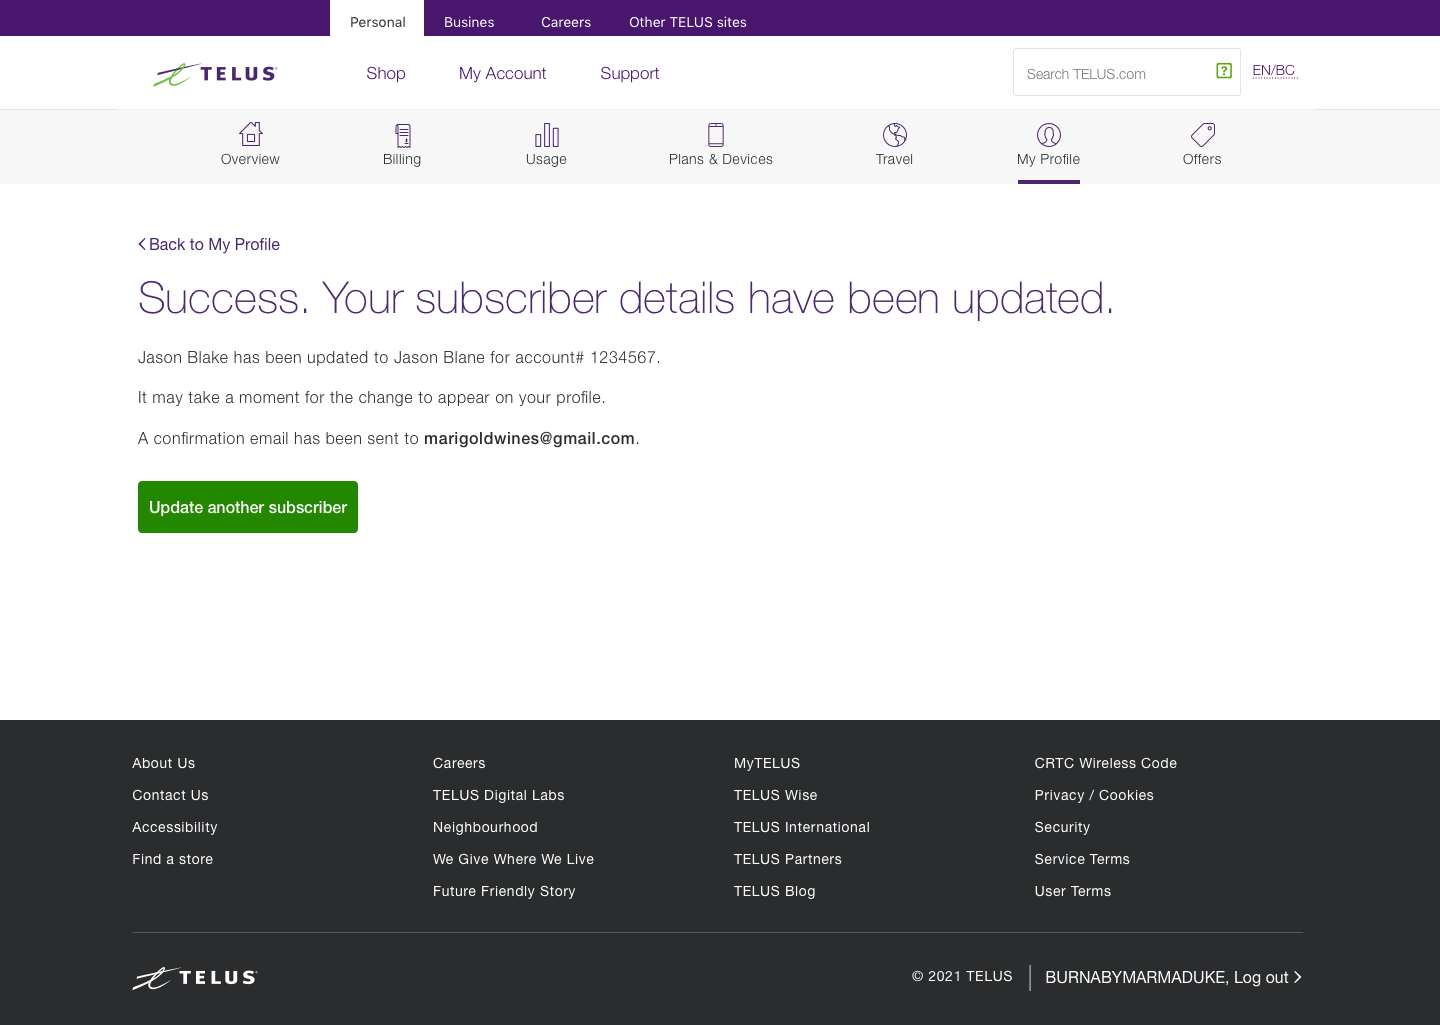Viewport: 1440px width, 1025px height.
Task: Open the Contact Us footer link
Action: click(170, 795)
